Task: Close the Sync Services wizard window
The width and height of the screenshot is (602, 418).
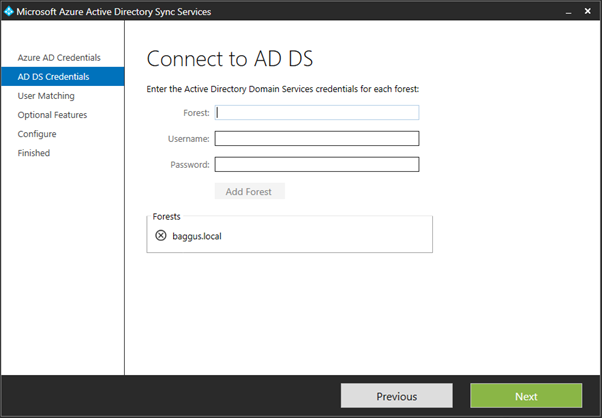Action: (586, 11)
